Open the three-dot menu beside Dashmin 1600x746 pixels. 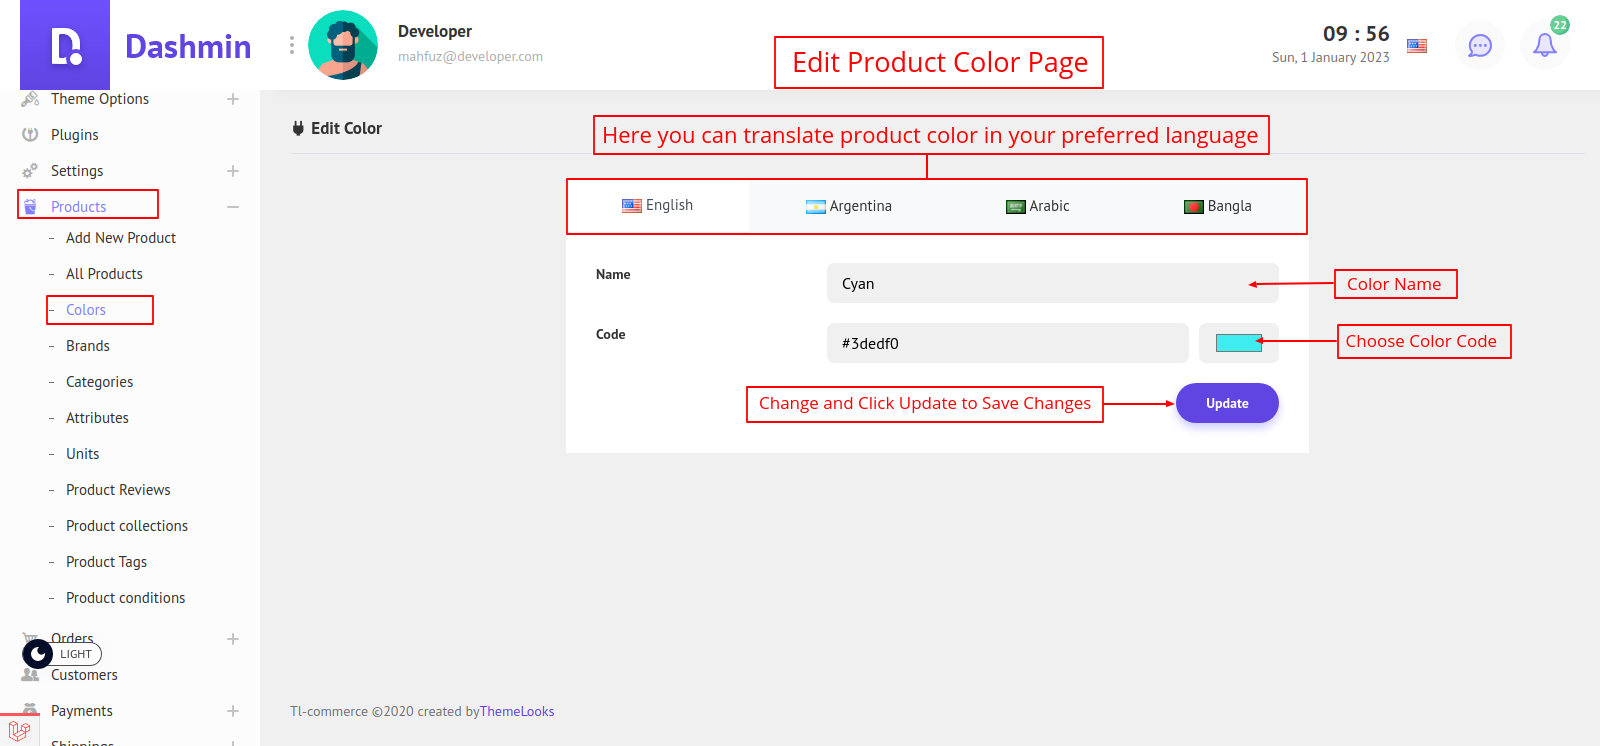point(292,46)
